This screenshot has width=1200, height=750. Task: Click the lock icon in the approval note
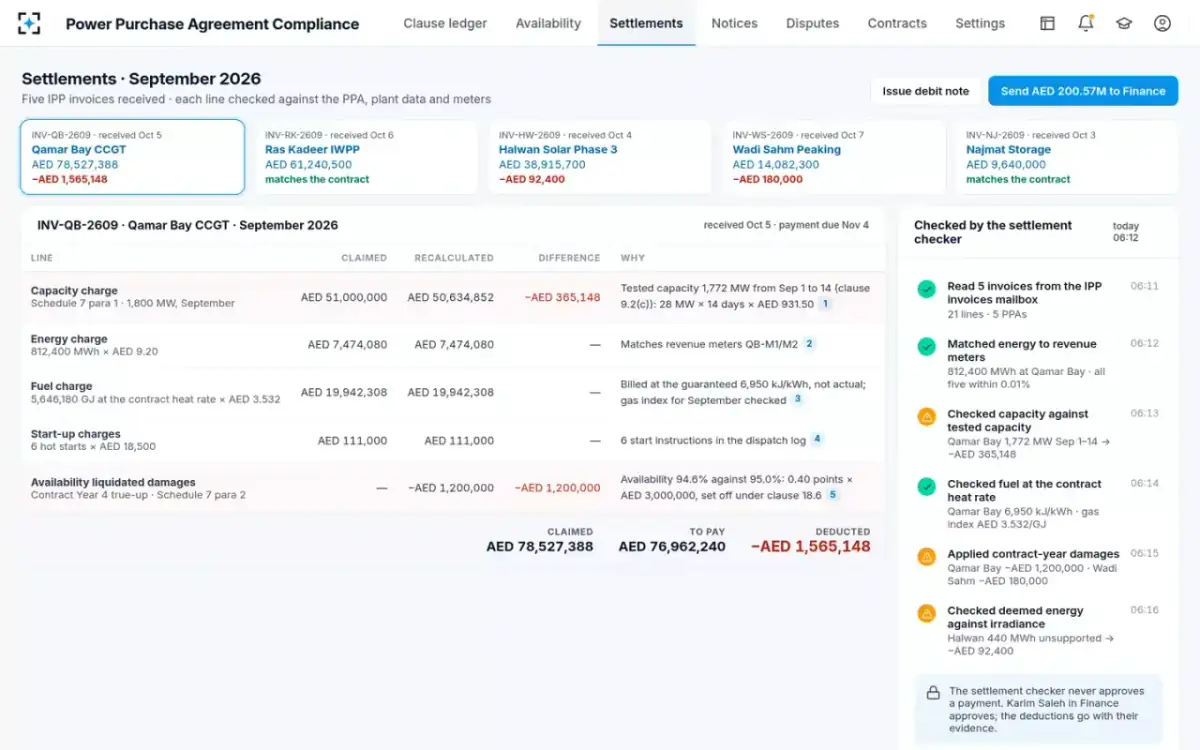[x=932, y=692]
